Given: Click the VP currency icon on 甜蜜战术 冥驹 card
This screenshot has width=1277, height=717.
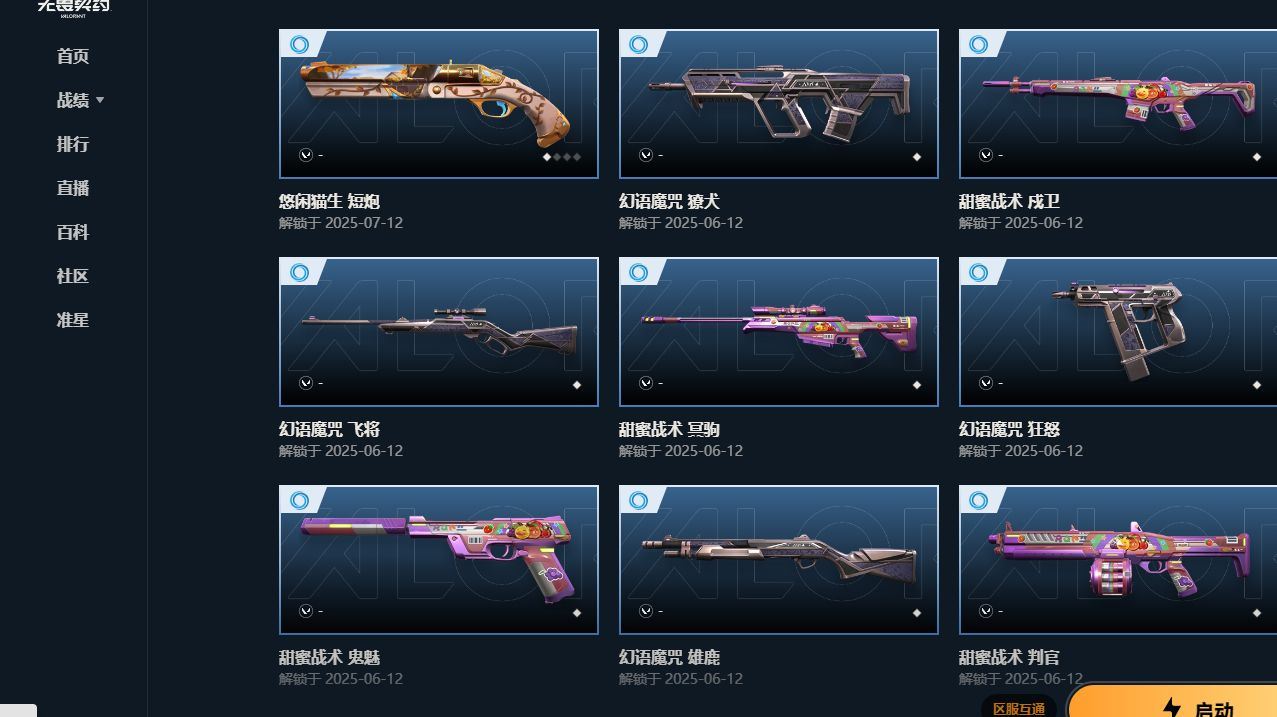Looking at the screenshot, I should click(x=646, y=383).
